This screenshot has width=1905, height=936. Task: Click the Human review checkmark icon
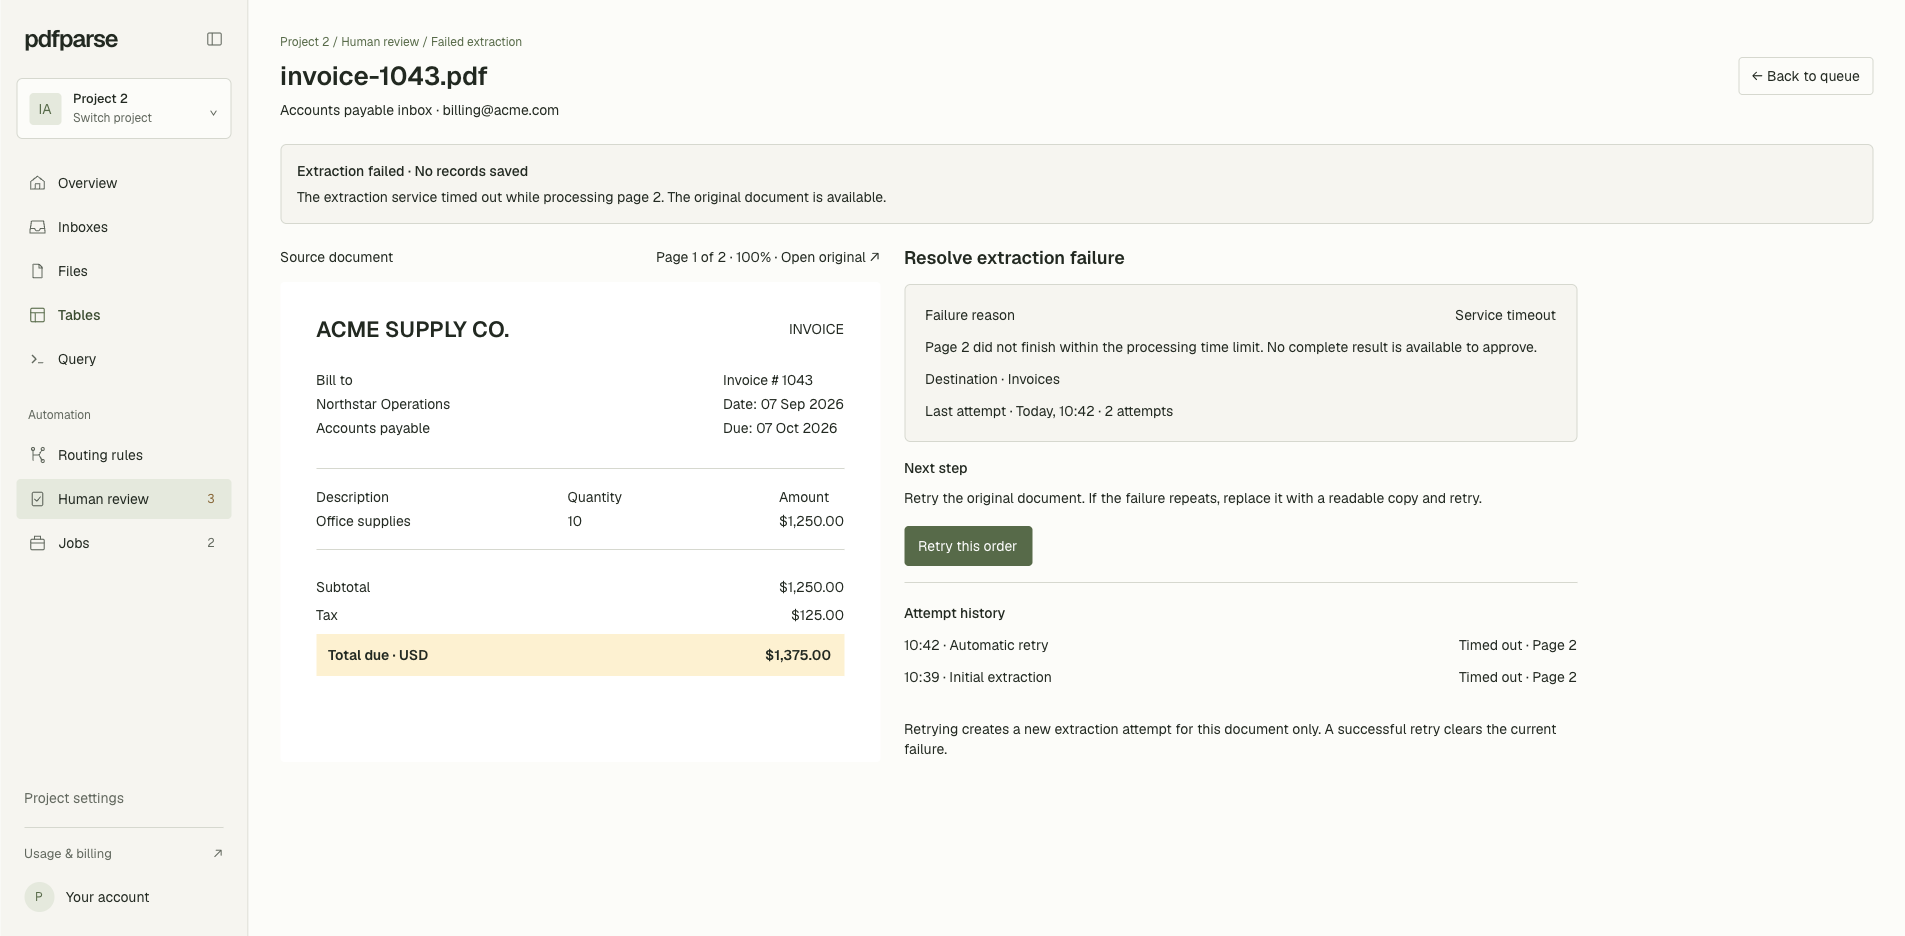[37, 499]
